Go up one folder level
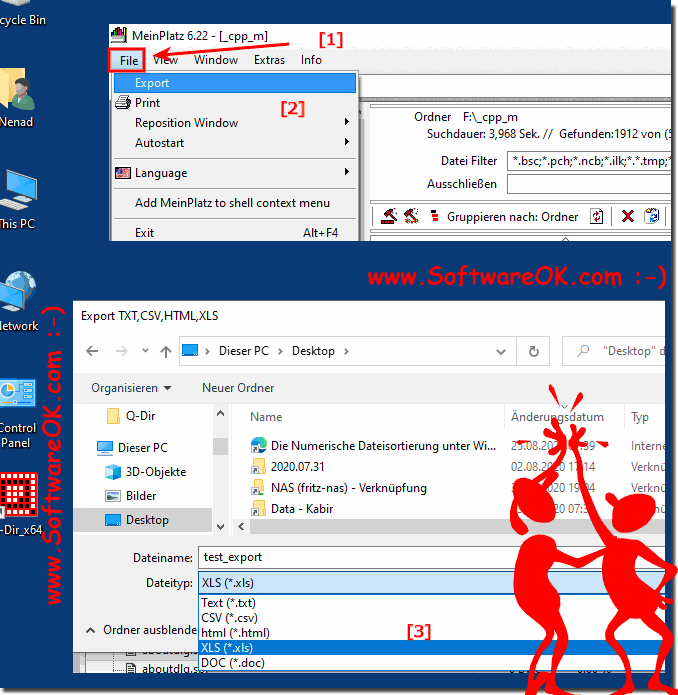This screenshot has width=678, height=695. [166, 351]
